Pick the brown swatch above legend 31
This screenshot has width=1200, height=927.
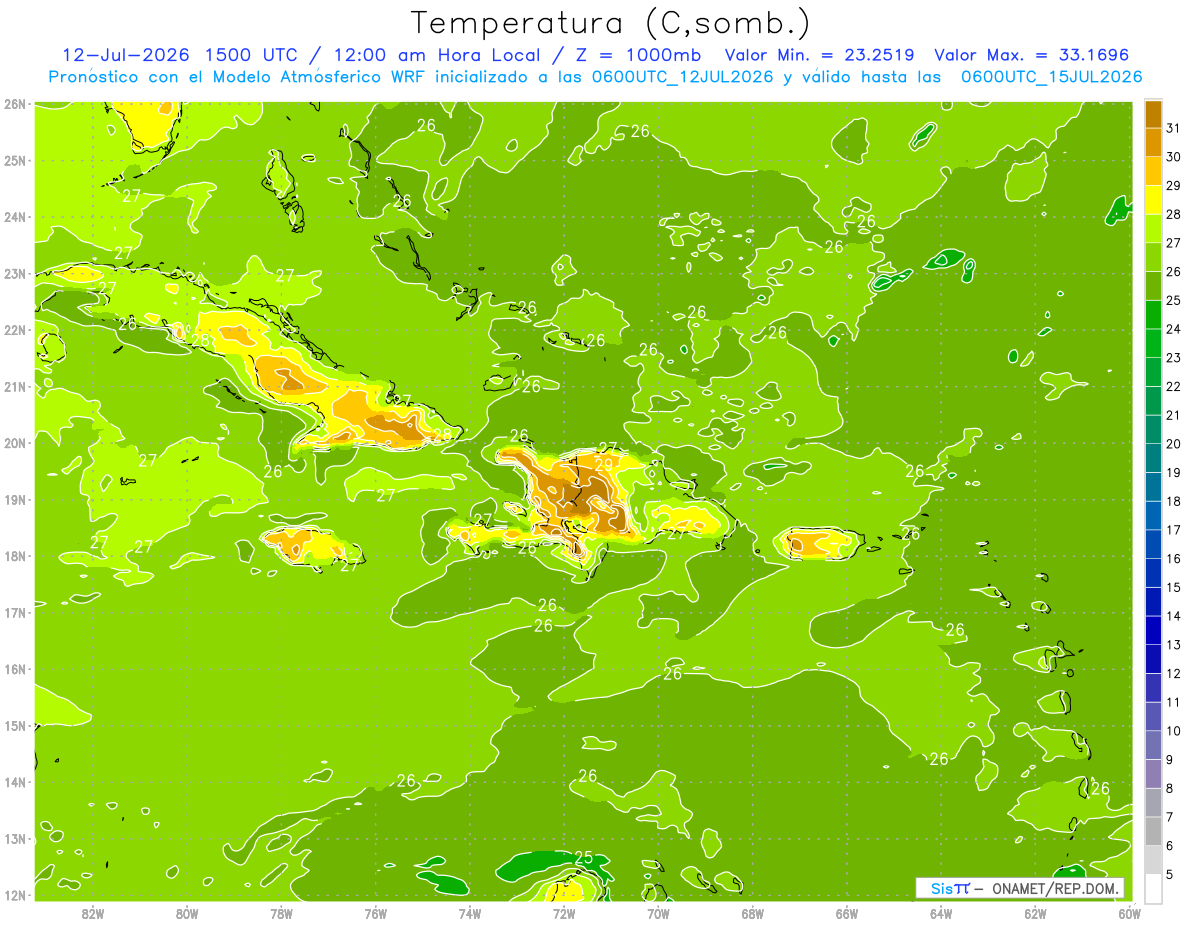[x=1153, y=114]
